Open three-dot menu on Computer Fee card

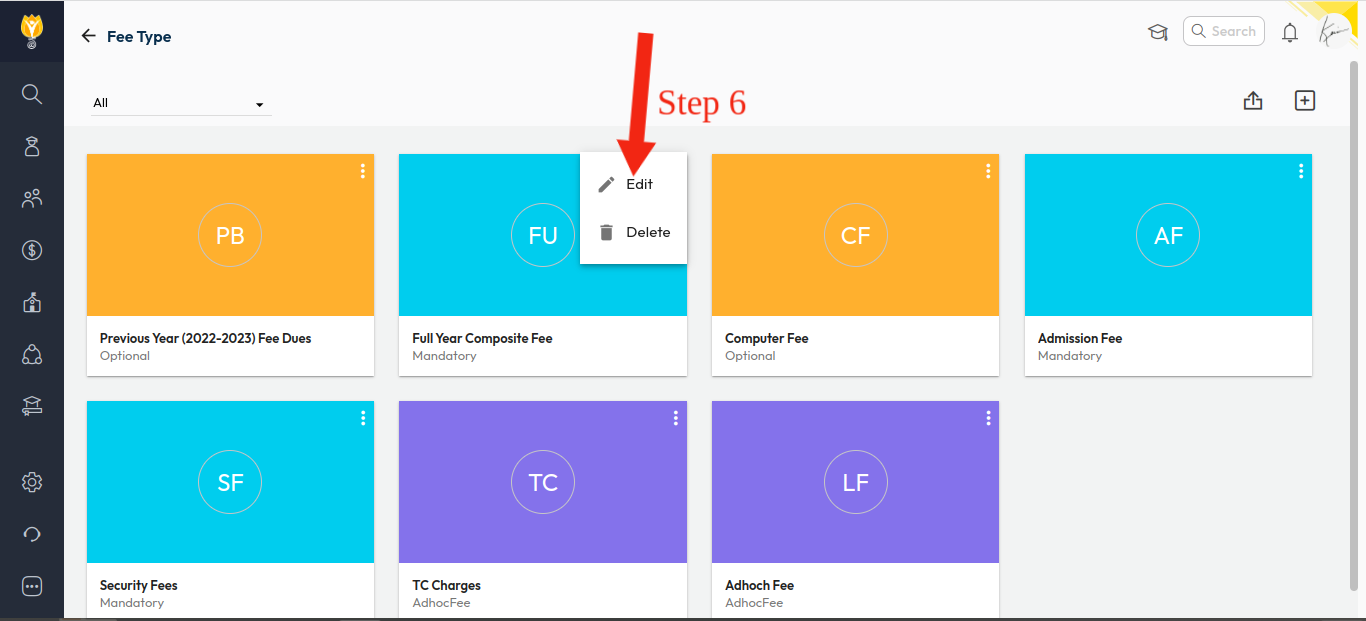pyautogui.click(x=988, y=171)
